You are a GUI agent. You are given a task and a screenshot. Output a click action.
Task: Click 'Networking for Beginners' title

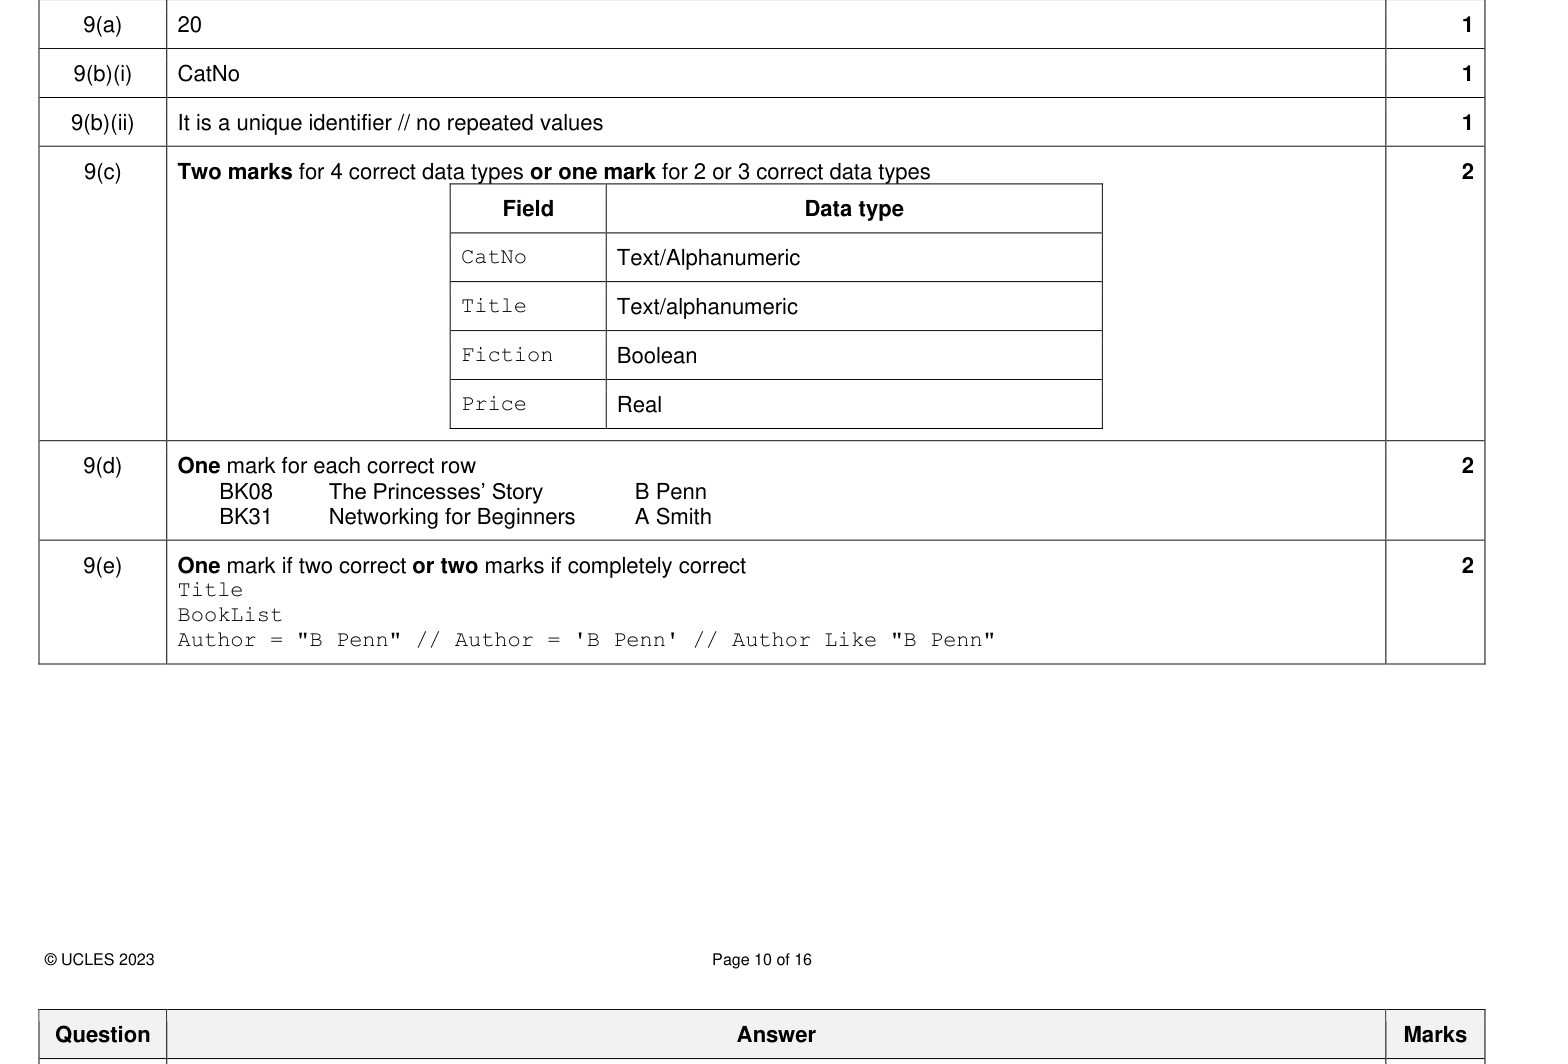pos(452,517)
